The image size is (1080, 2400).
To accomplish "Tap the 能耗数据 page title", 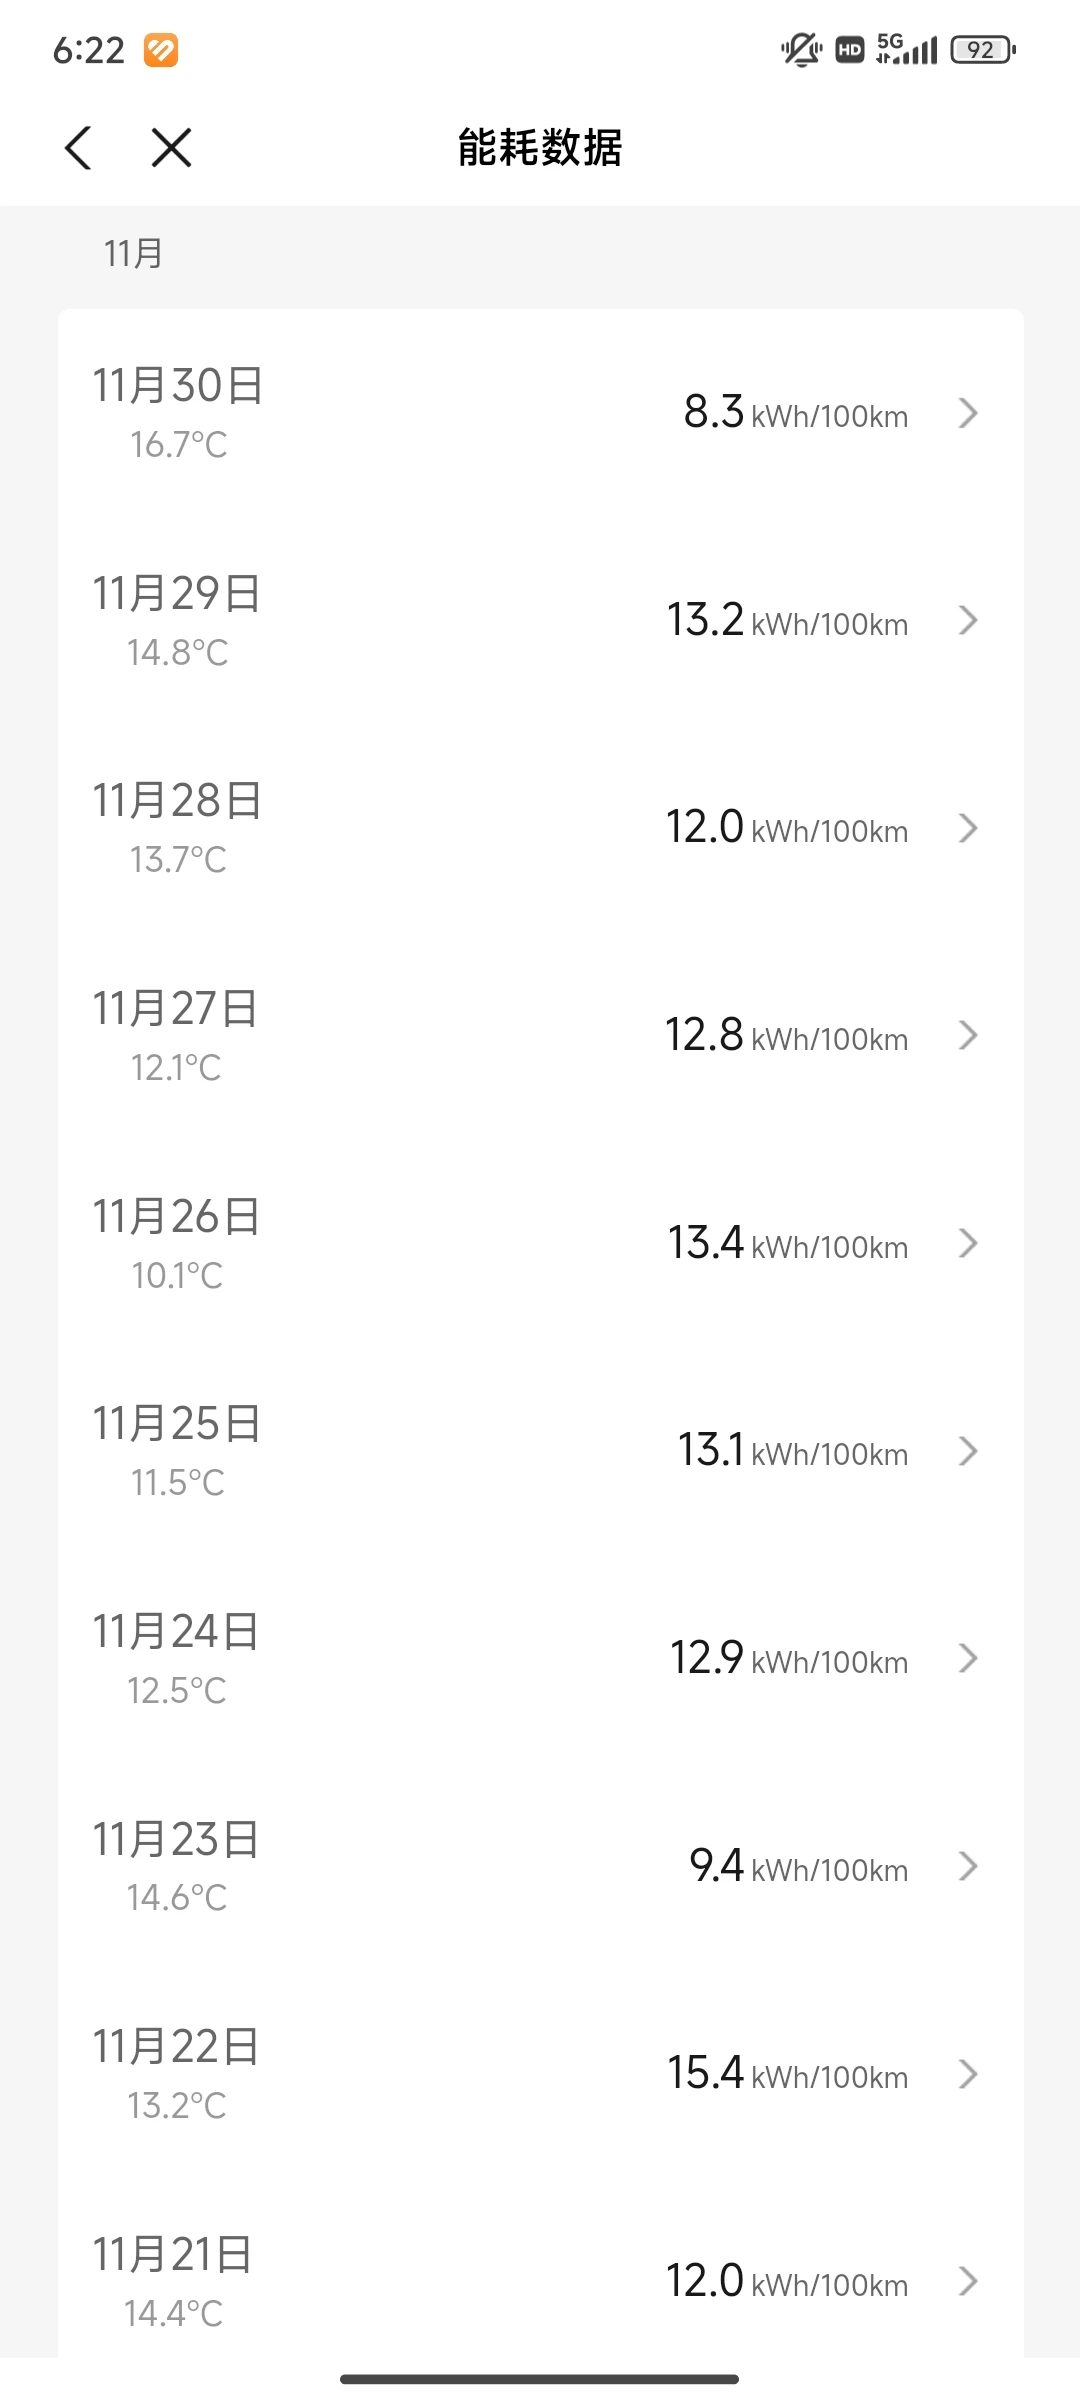I will coord(540,148).
